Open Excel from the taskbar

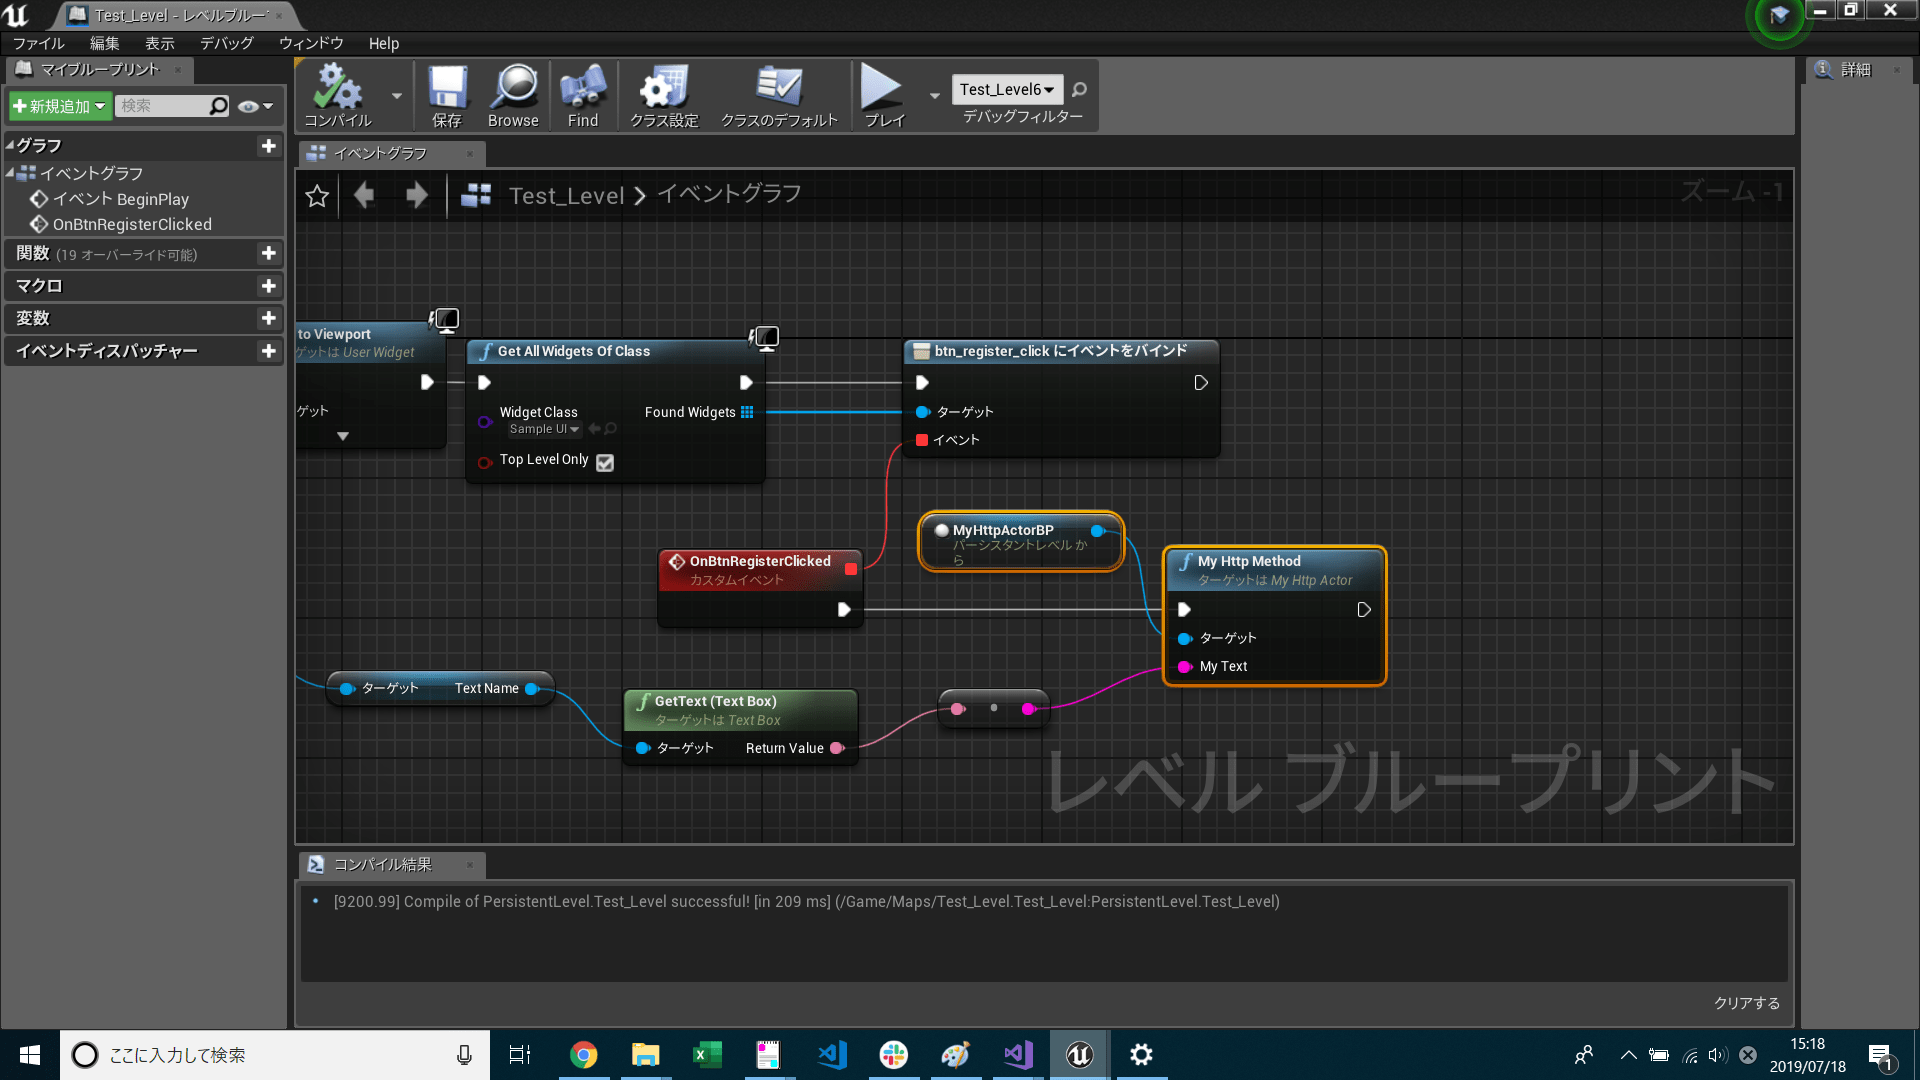707,1055
